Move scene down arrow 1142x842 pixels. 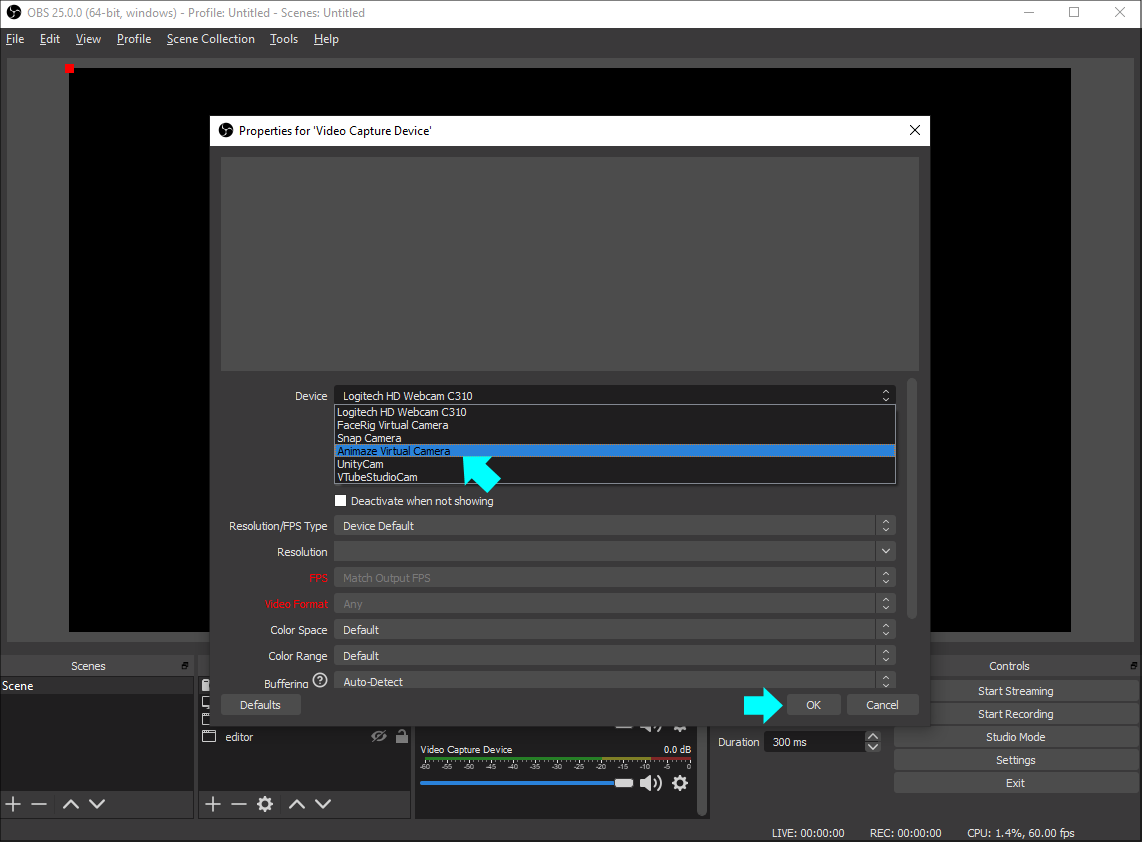(x=97, y=803)
